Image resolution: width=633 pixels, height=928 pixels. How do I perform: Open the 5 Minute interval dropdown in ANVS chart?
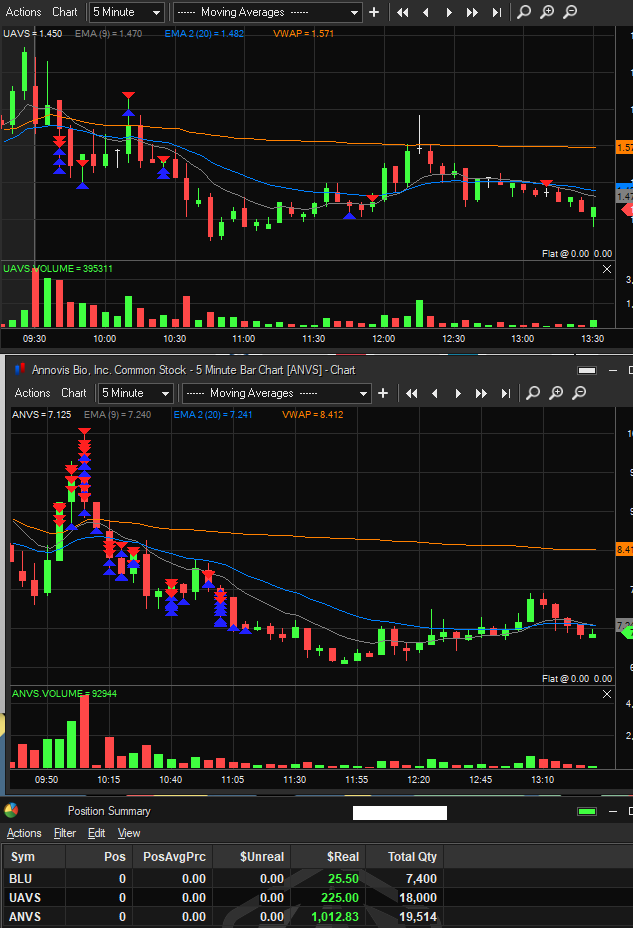pyautogui.click(x=135, y=393)
